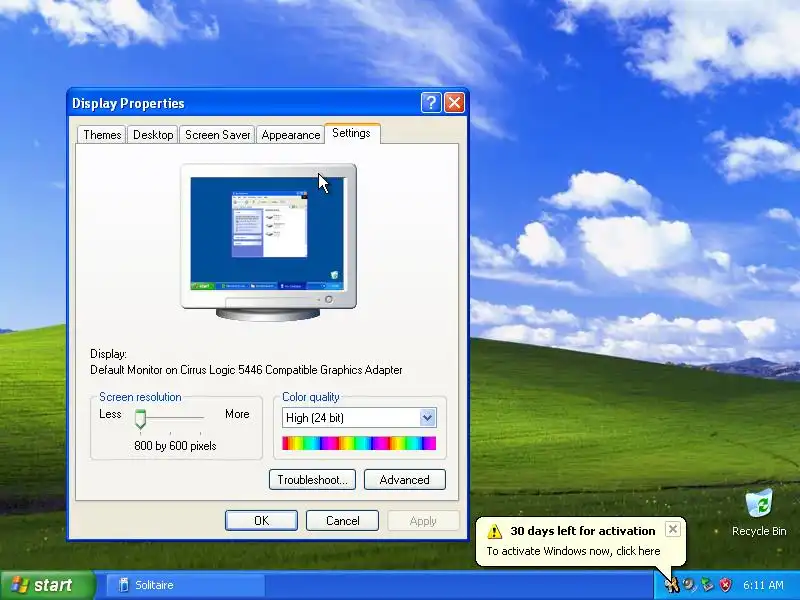Close the Display Properties dialog

point(454,103)
